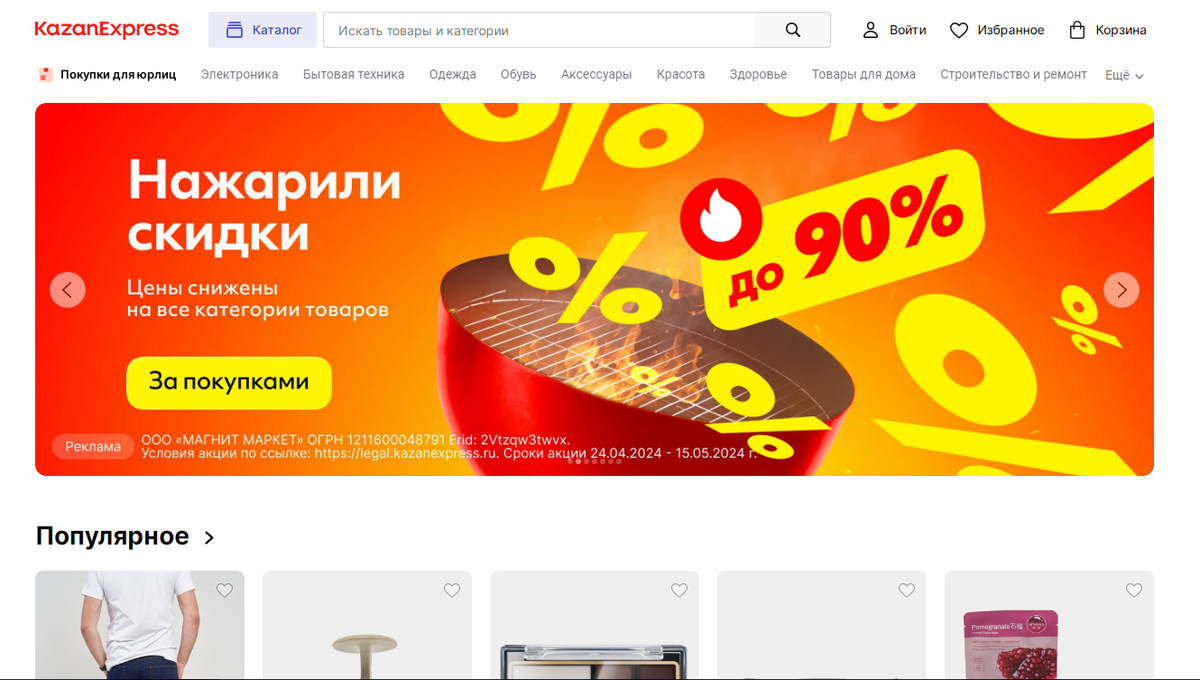Favorite the white t-shirt product
This screenshot has height=680, width=1200.
224,590
